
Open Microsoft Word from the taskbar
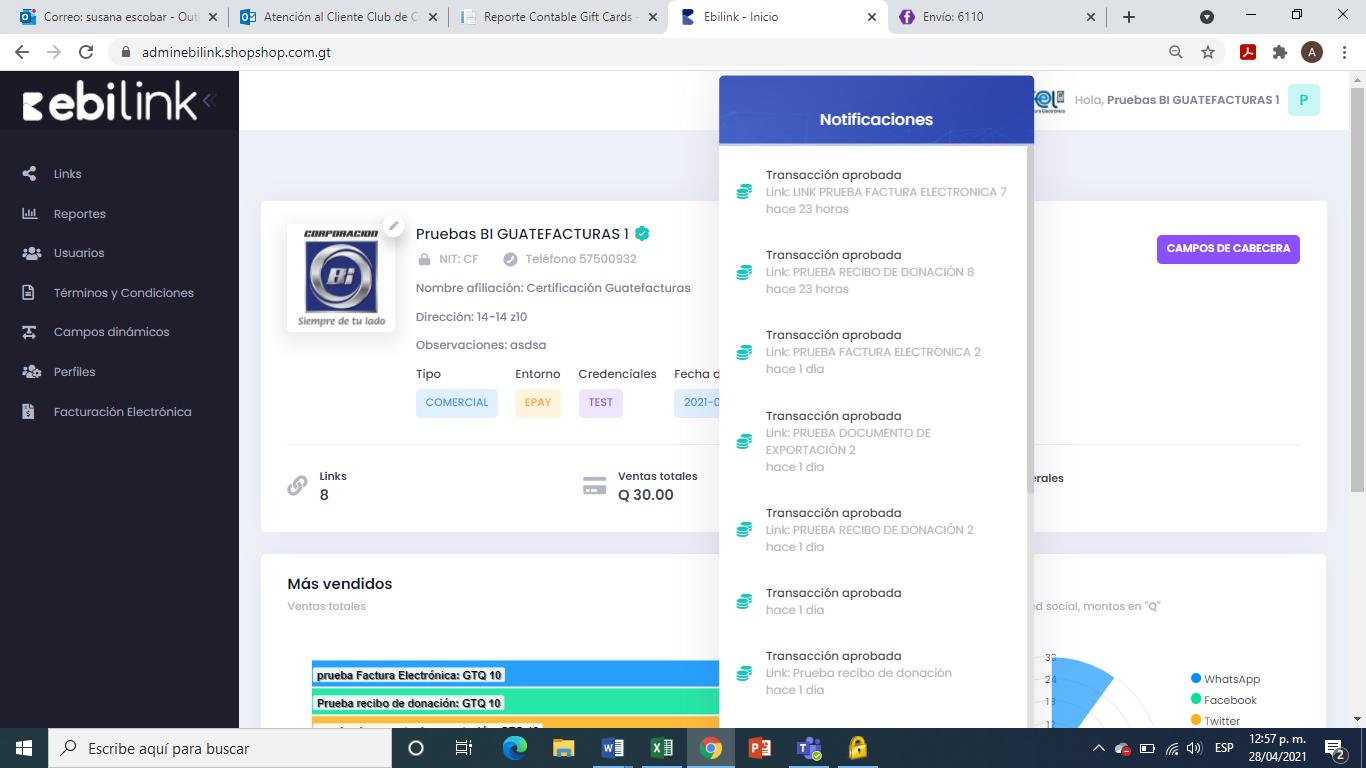tap(613, 748)
